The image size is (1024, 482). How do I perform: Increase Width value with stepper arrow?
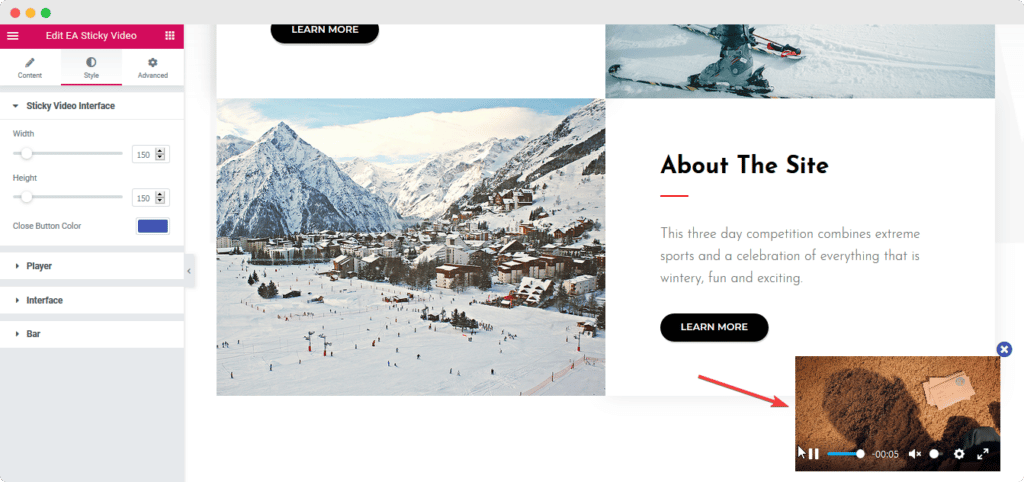click(160, 152)
